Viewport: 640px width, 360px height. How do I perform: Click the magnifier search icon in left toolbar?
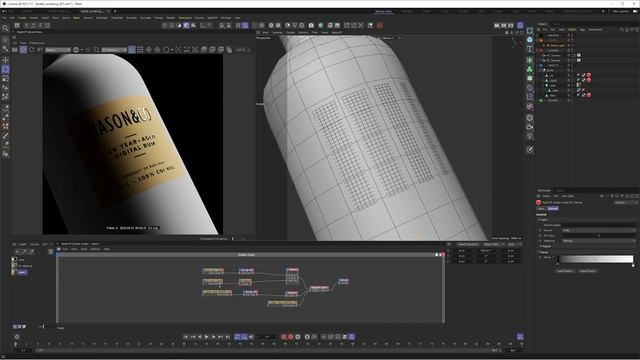pyautogui.click(x=5, y=28)
